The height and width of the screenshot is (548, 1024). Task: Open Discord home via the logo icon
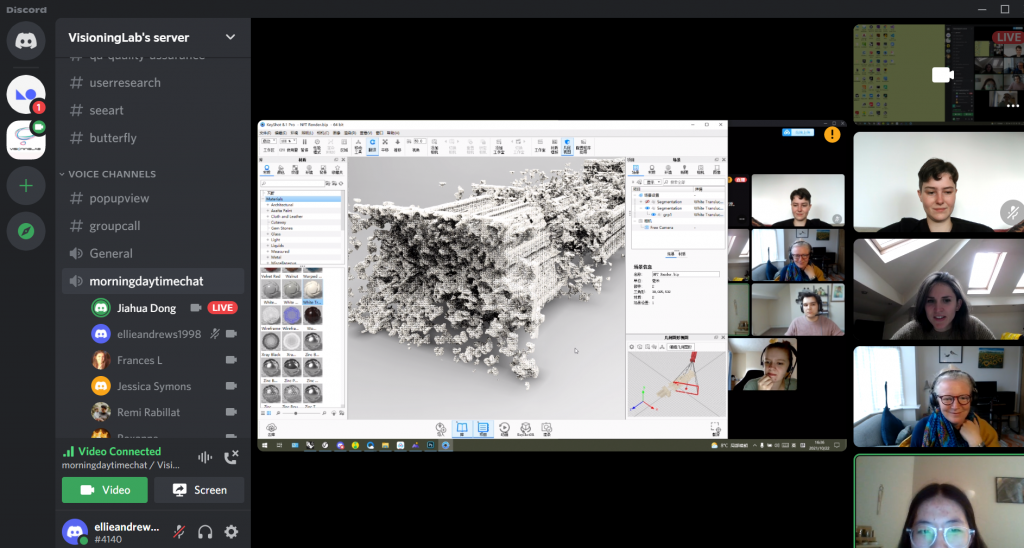[x=26, y=40]
